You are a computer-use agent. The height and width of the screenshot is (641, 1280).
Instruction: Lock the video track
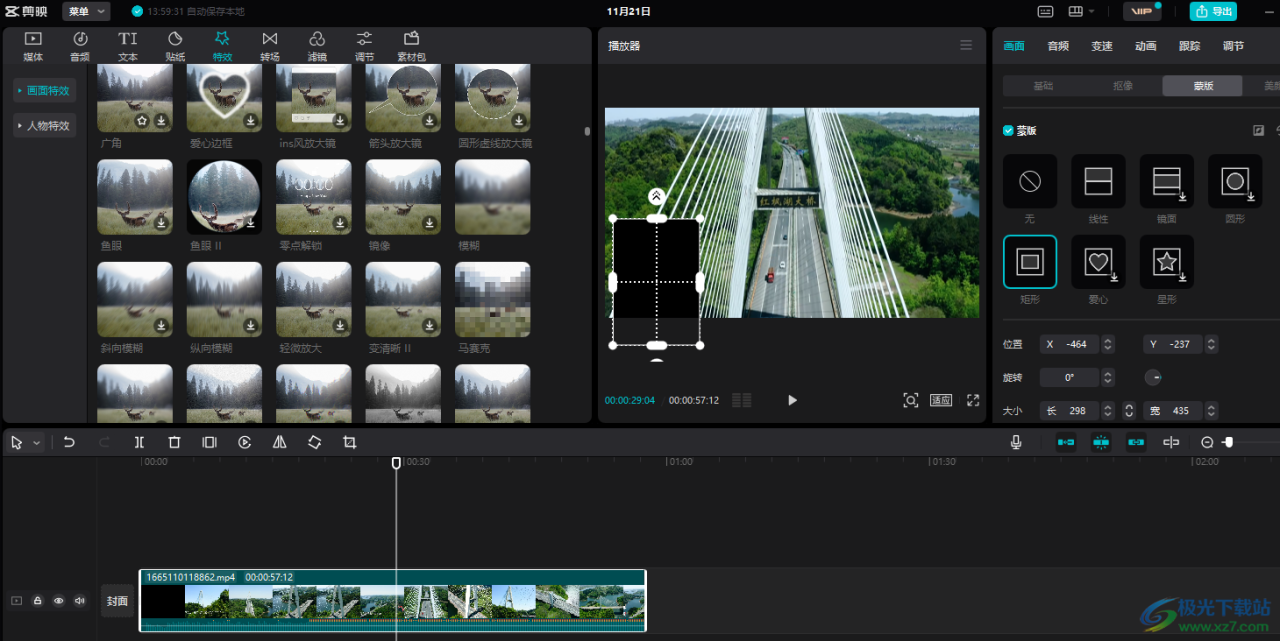point(38,601)
